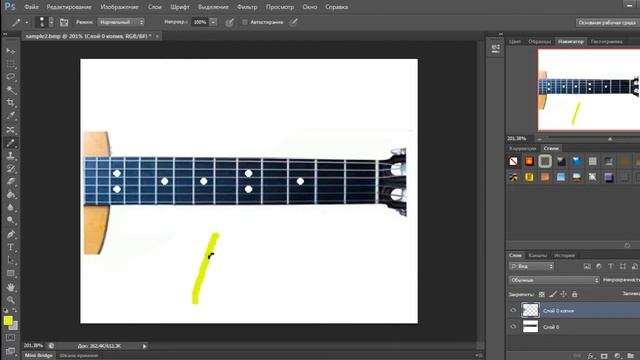Select the Rectangle shape tool
This screenshot has height=360, width=640.
tap(11, 273)
